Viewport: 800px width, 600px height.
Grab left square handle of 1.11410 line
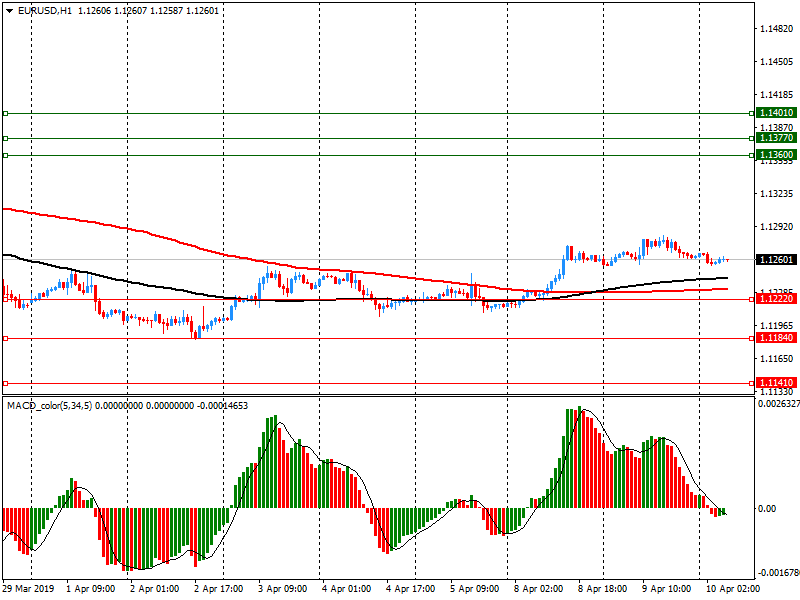tap(6, 383)
